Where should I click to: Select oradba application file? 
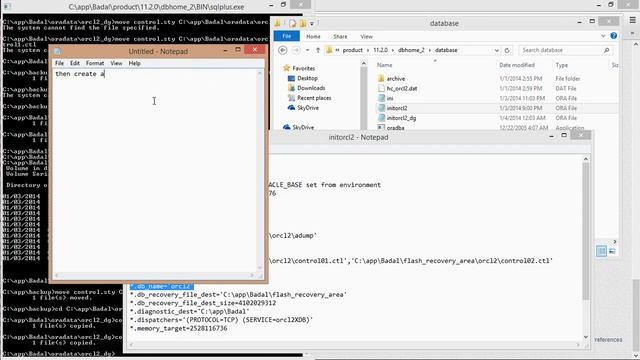coord(395,128)
